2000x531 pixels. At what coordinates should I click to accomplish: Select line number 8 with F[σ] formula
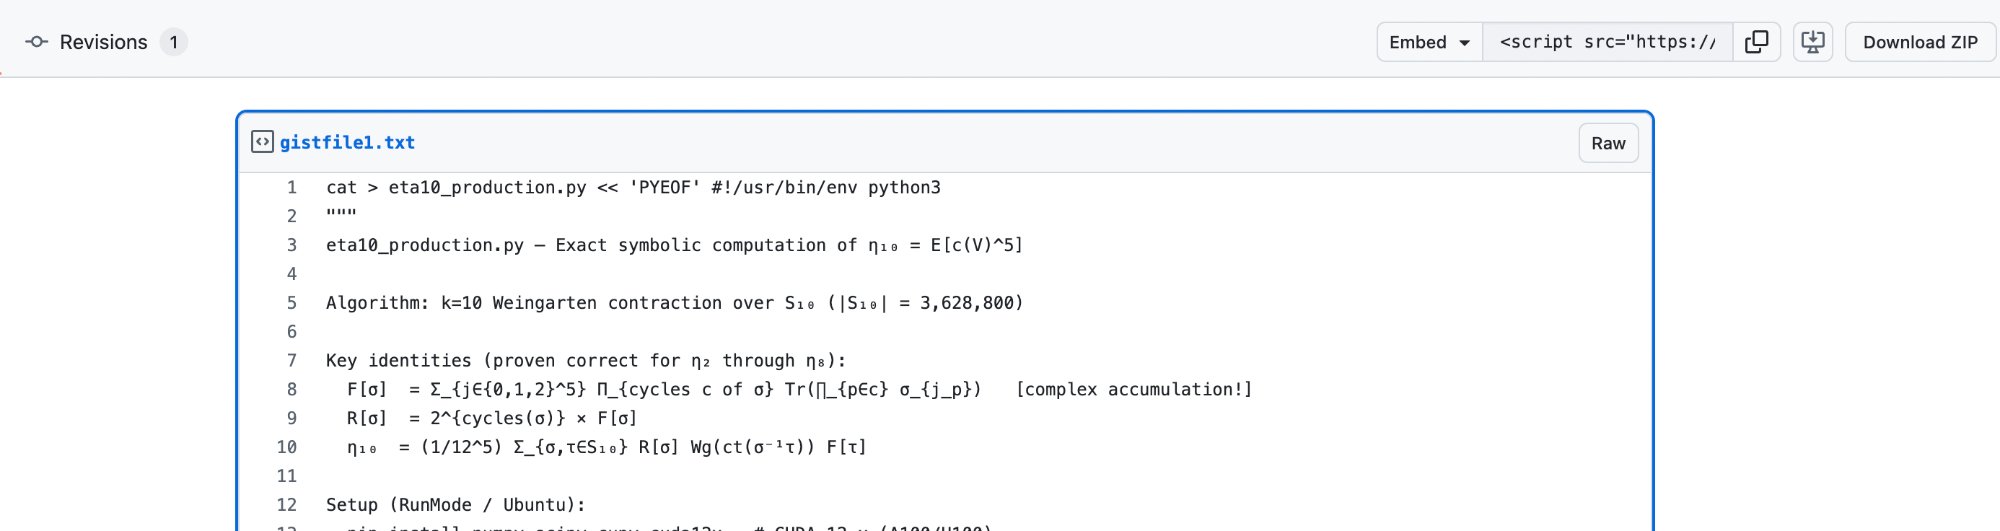292,390
